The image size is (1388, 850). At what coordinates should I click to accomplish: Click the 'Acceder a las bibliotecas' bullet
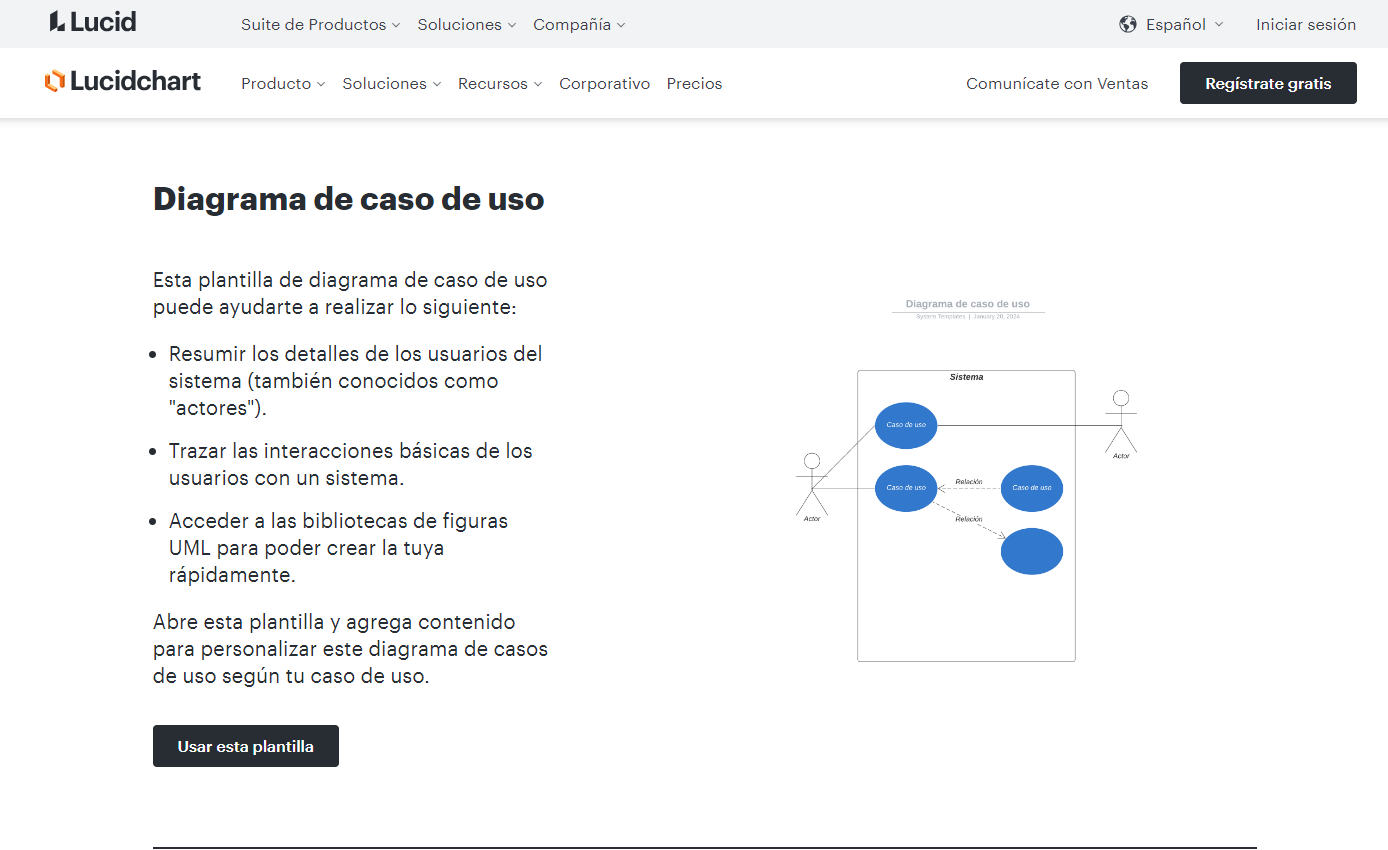click(x=338, y=548)
